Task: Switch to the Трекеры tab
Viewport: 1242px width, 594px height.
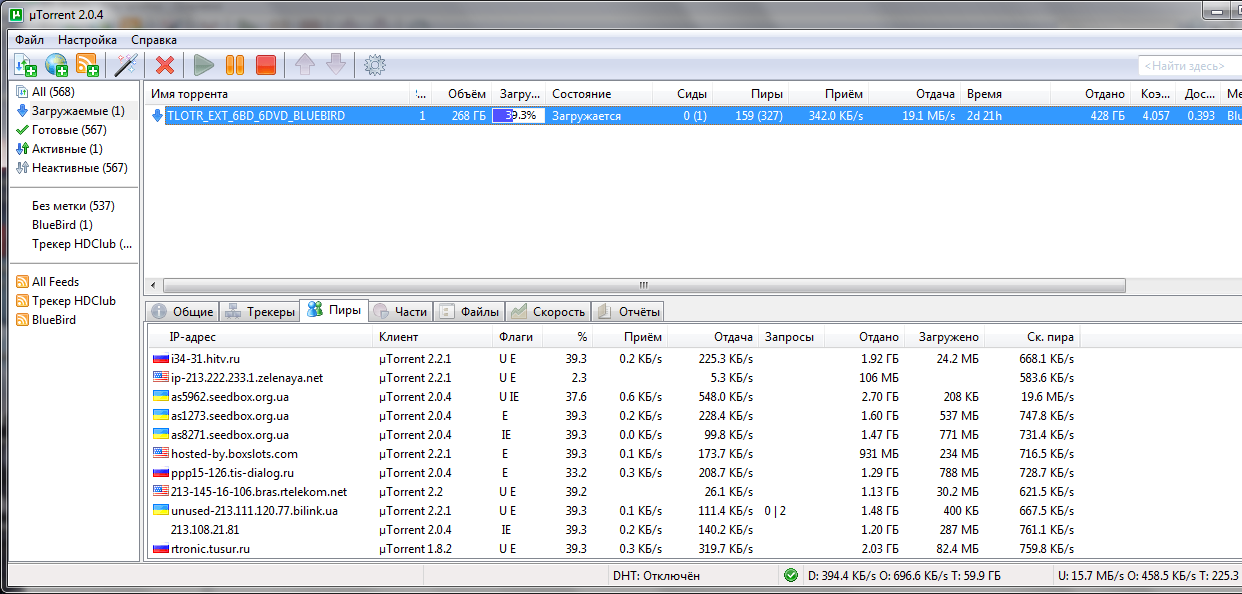Action: point(260,312)
